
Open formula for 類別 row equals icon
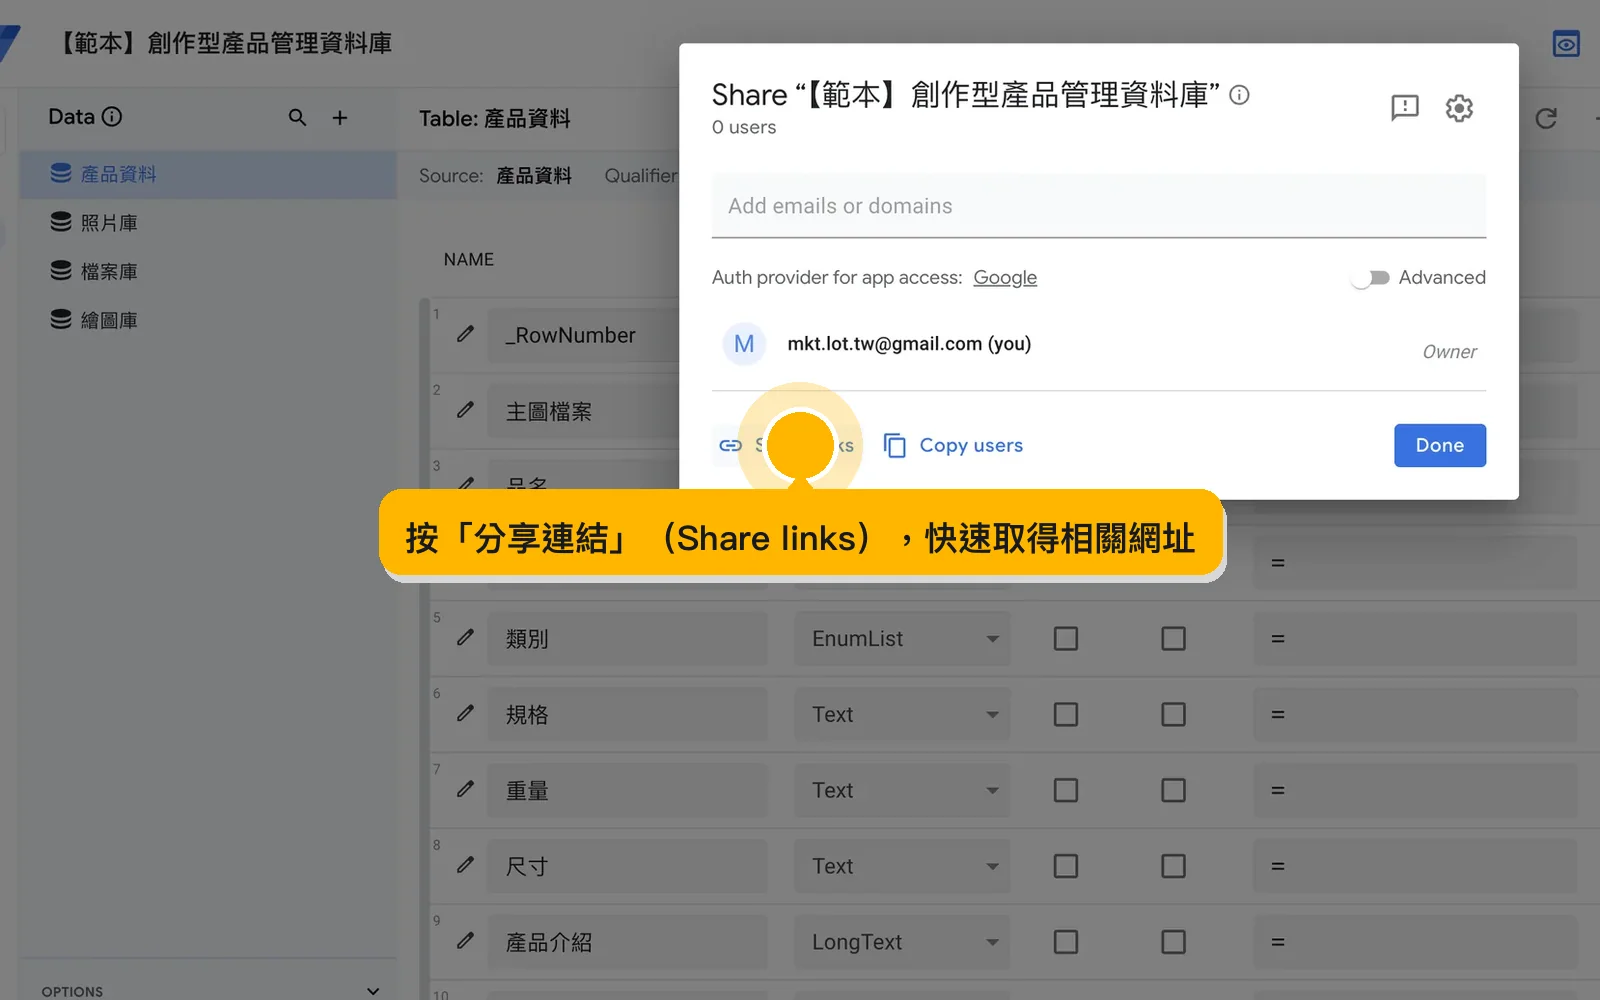pyautogui.click(x=1277, y=639)
